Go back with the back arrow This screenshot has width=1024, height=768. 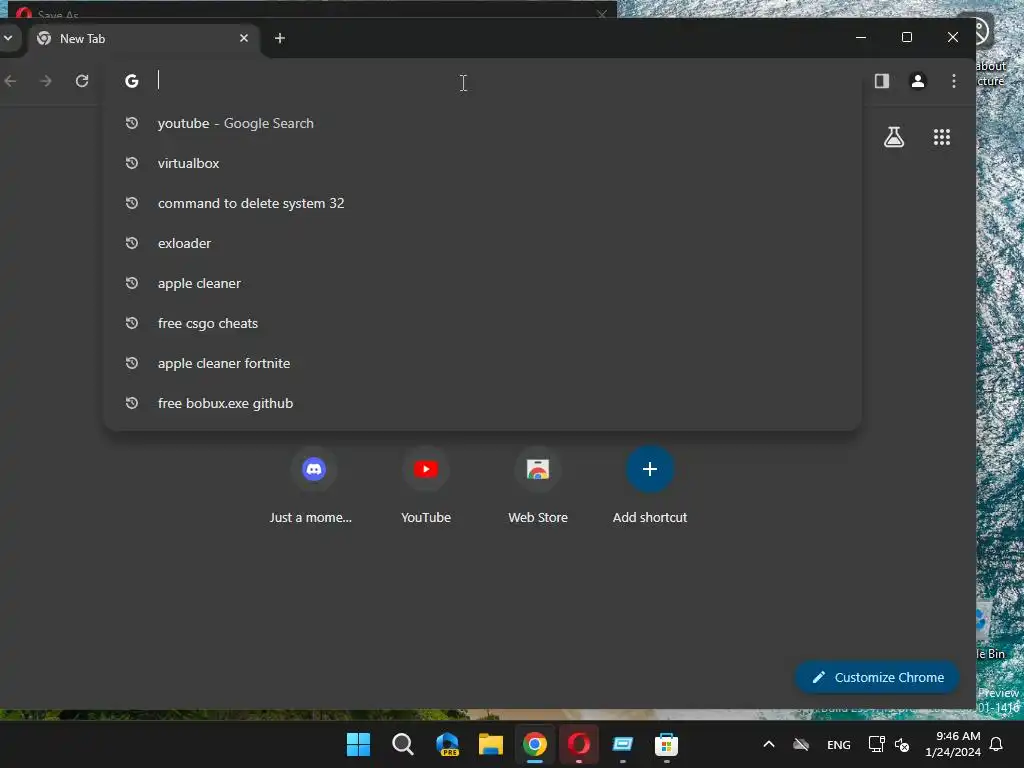pos(10,81)
